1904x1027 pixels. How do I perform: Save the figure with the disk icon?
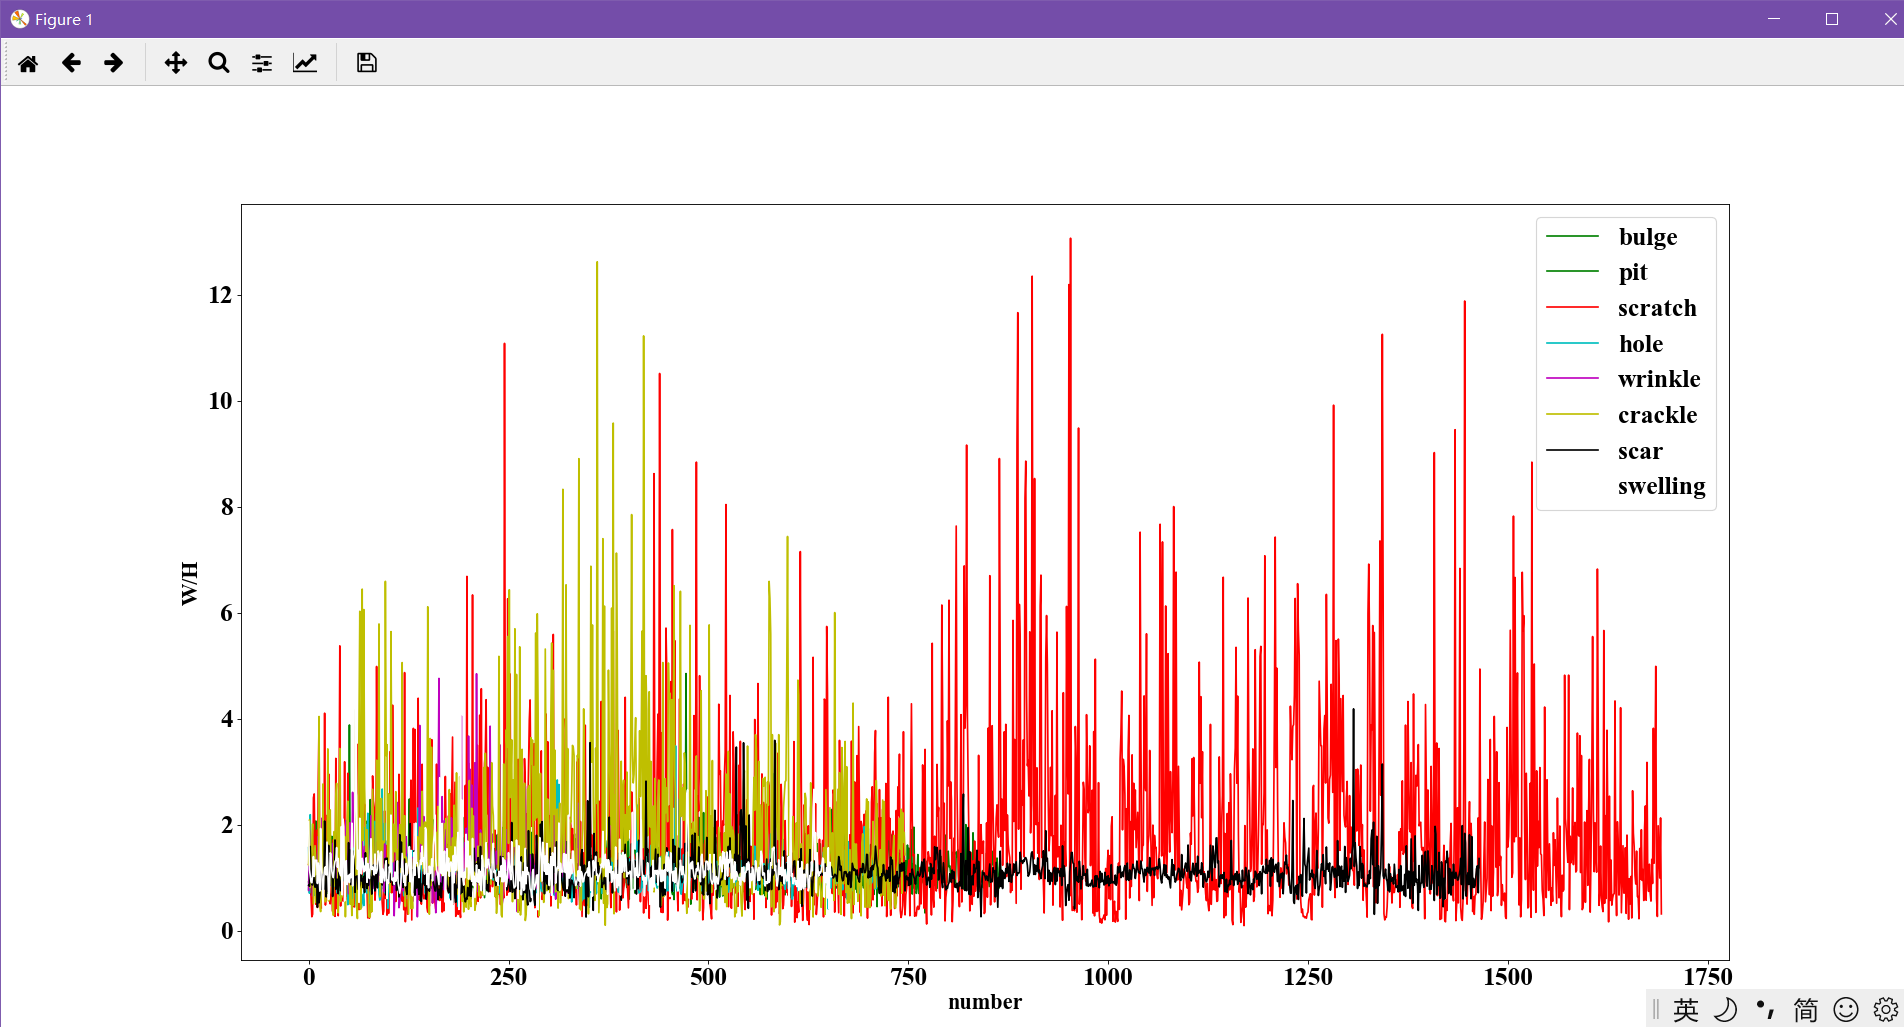(367, 63)
